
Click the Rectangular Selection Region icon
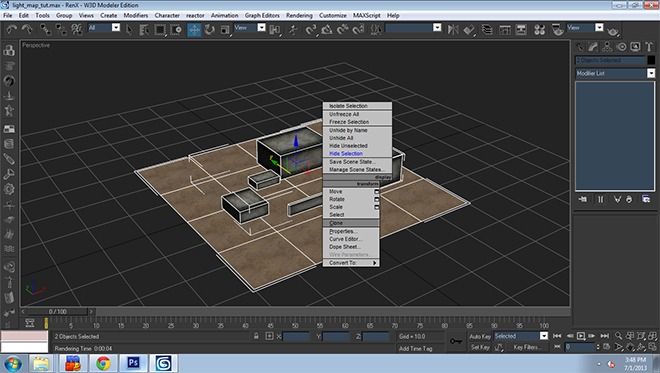click(x=160, y=29)
